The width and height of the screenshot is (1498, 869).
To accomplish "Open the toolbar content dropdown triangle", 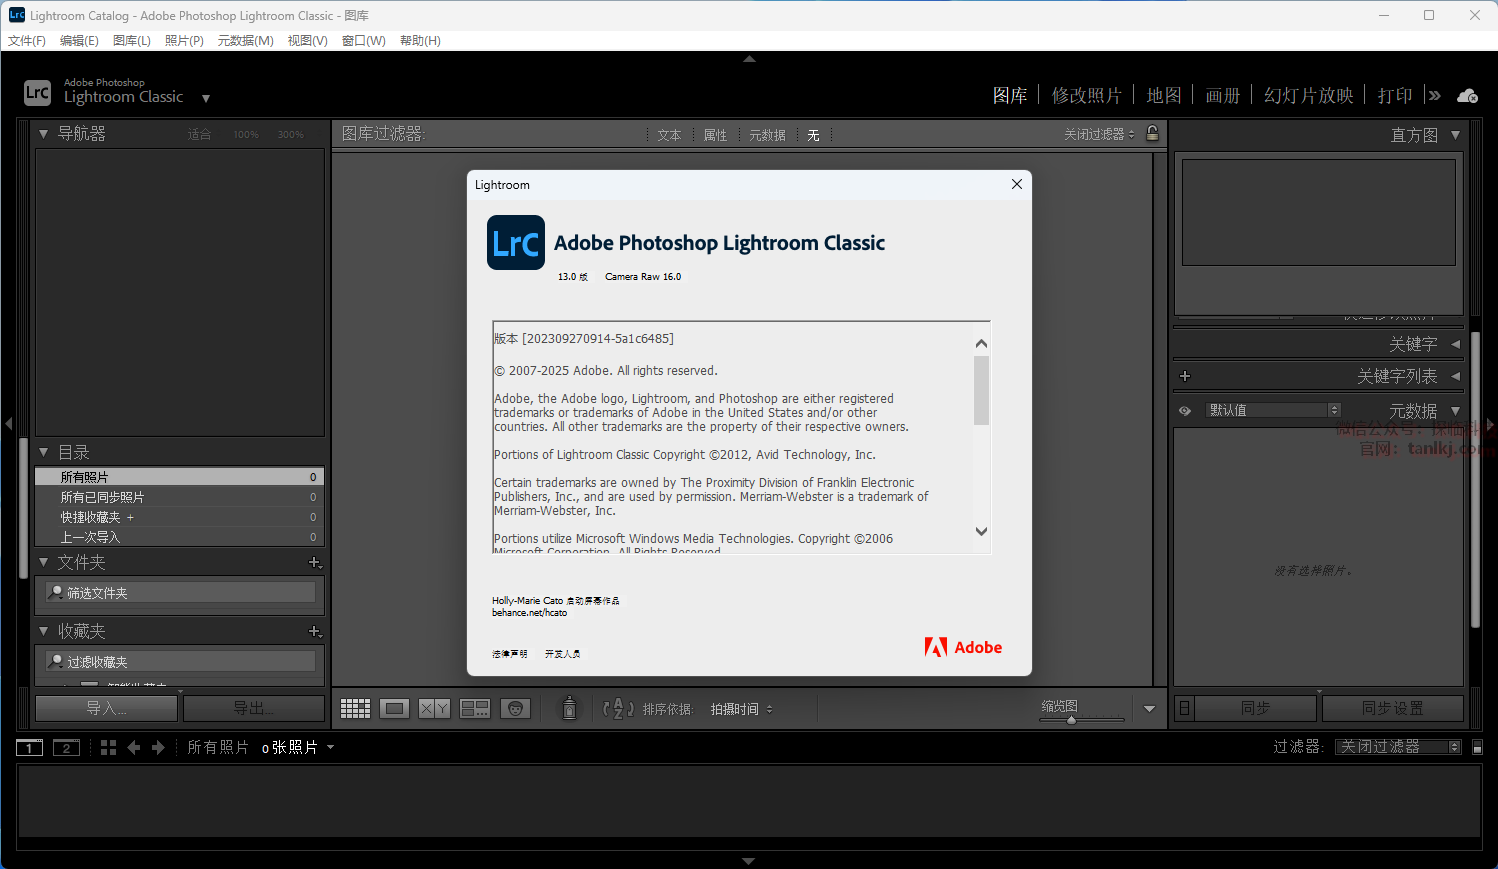I will (x=1149, y=709).
